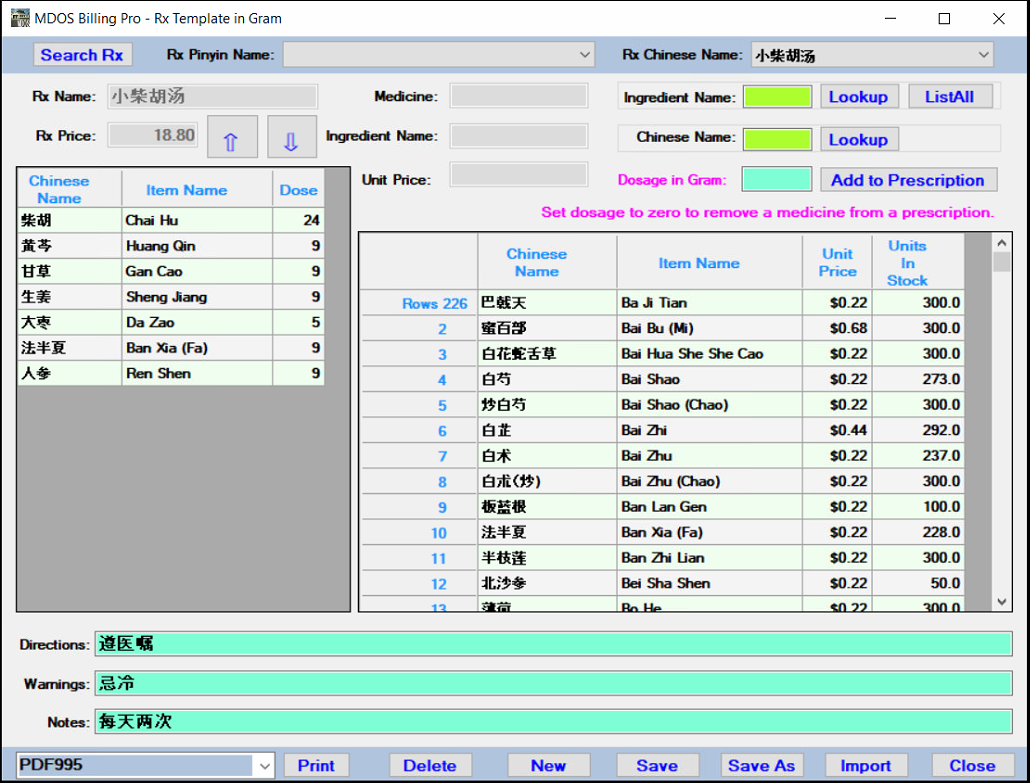1030x783 pixels.
Task: Import a prescription template
Action: pyautogui.click(x=866, y=764)
